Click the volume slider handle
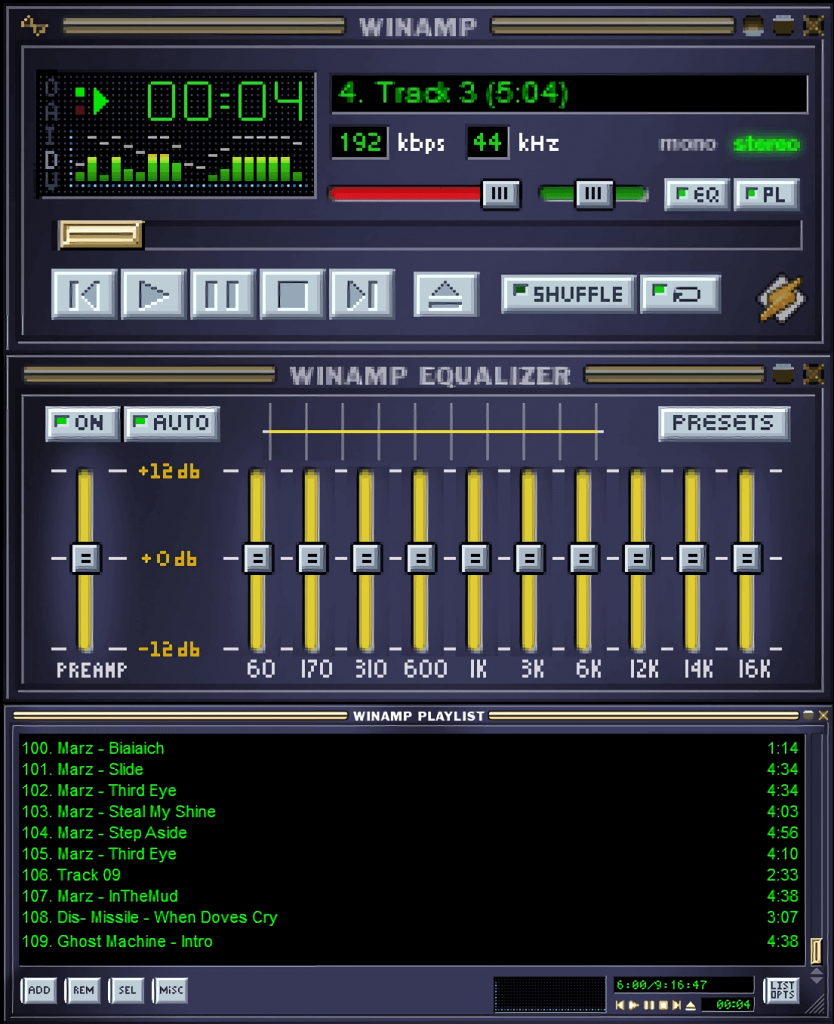This screenshot has width=834, height=1024. [x=500, y=194]
